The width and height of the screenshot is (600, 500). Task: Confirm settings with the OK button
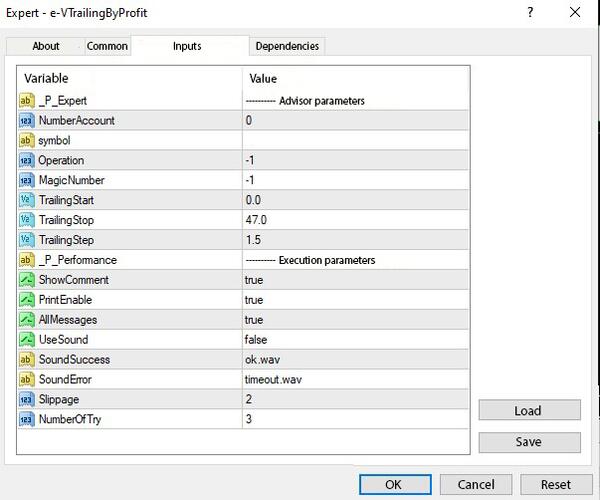click(x=395, y=485)
